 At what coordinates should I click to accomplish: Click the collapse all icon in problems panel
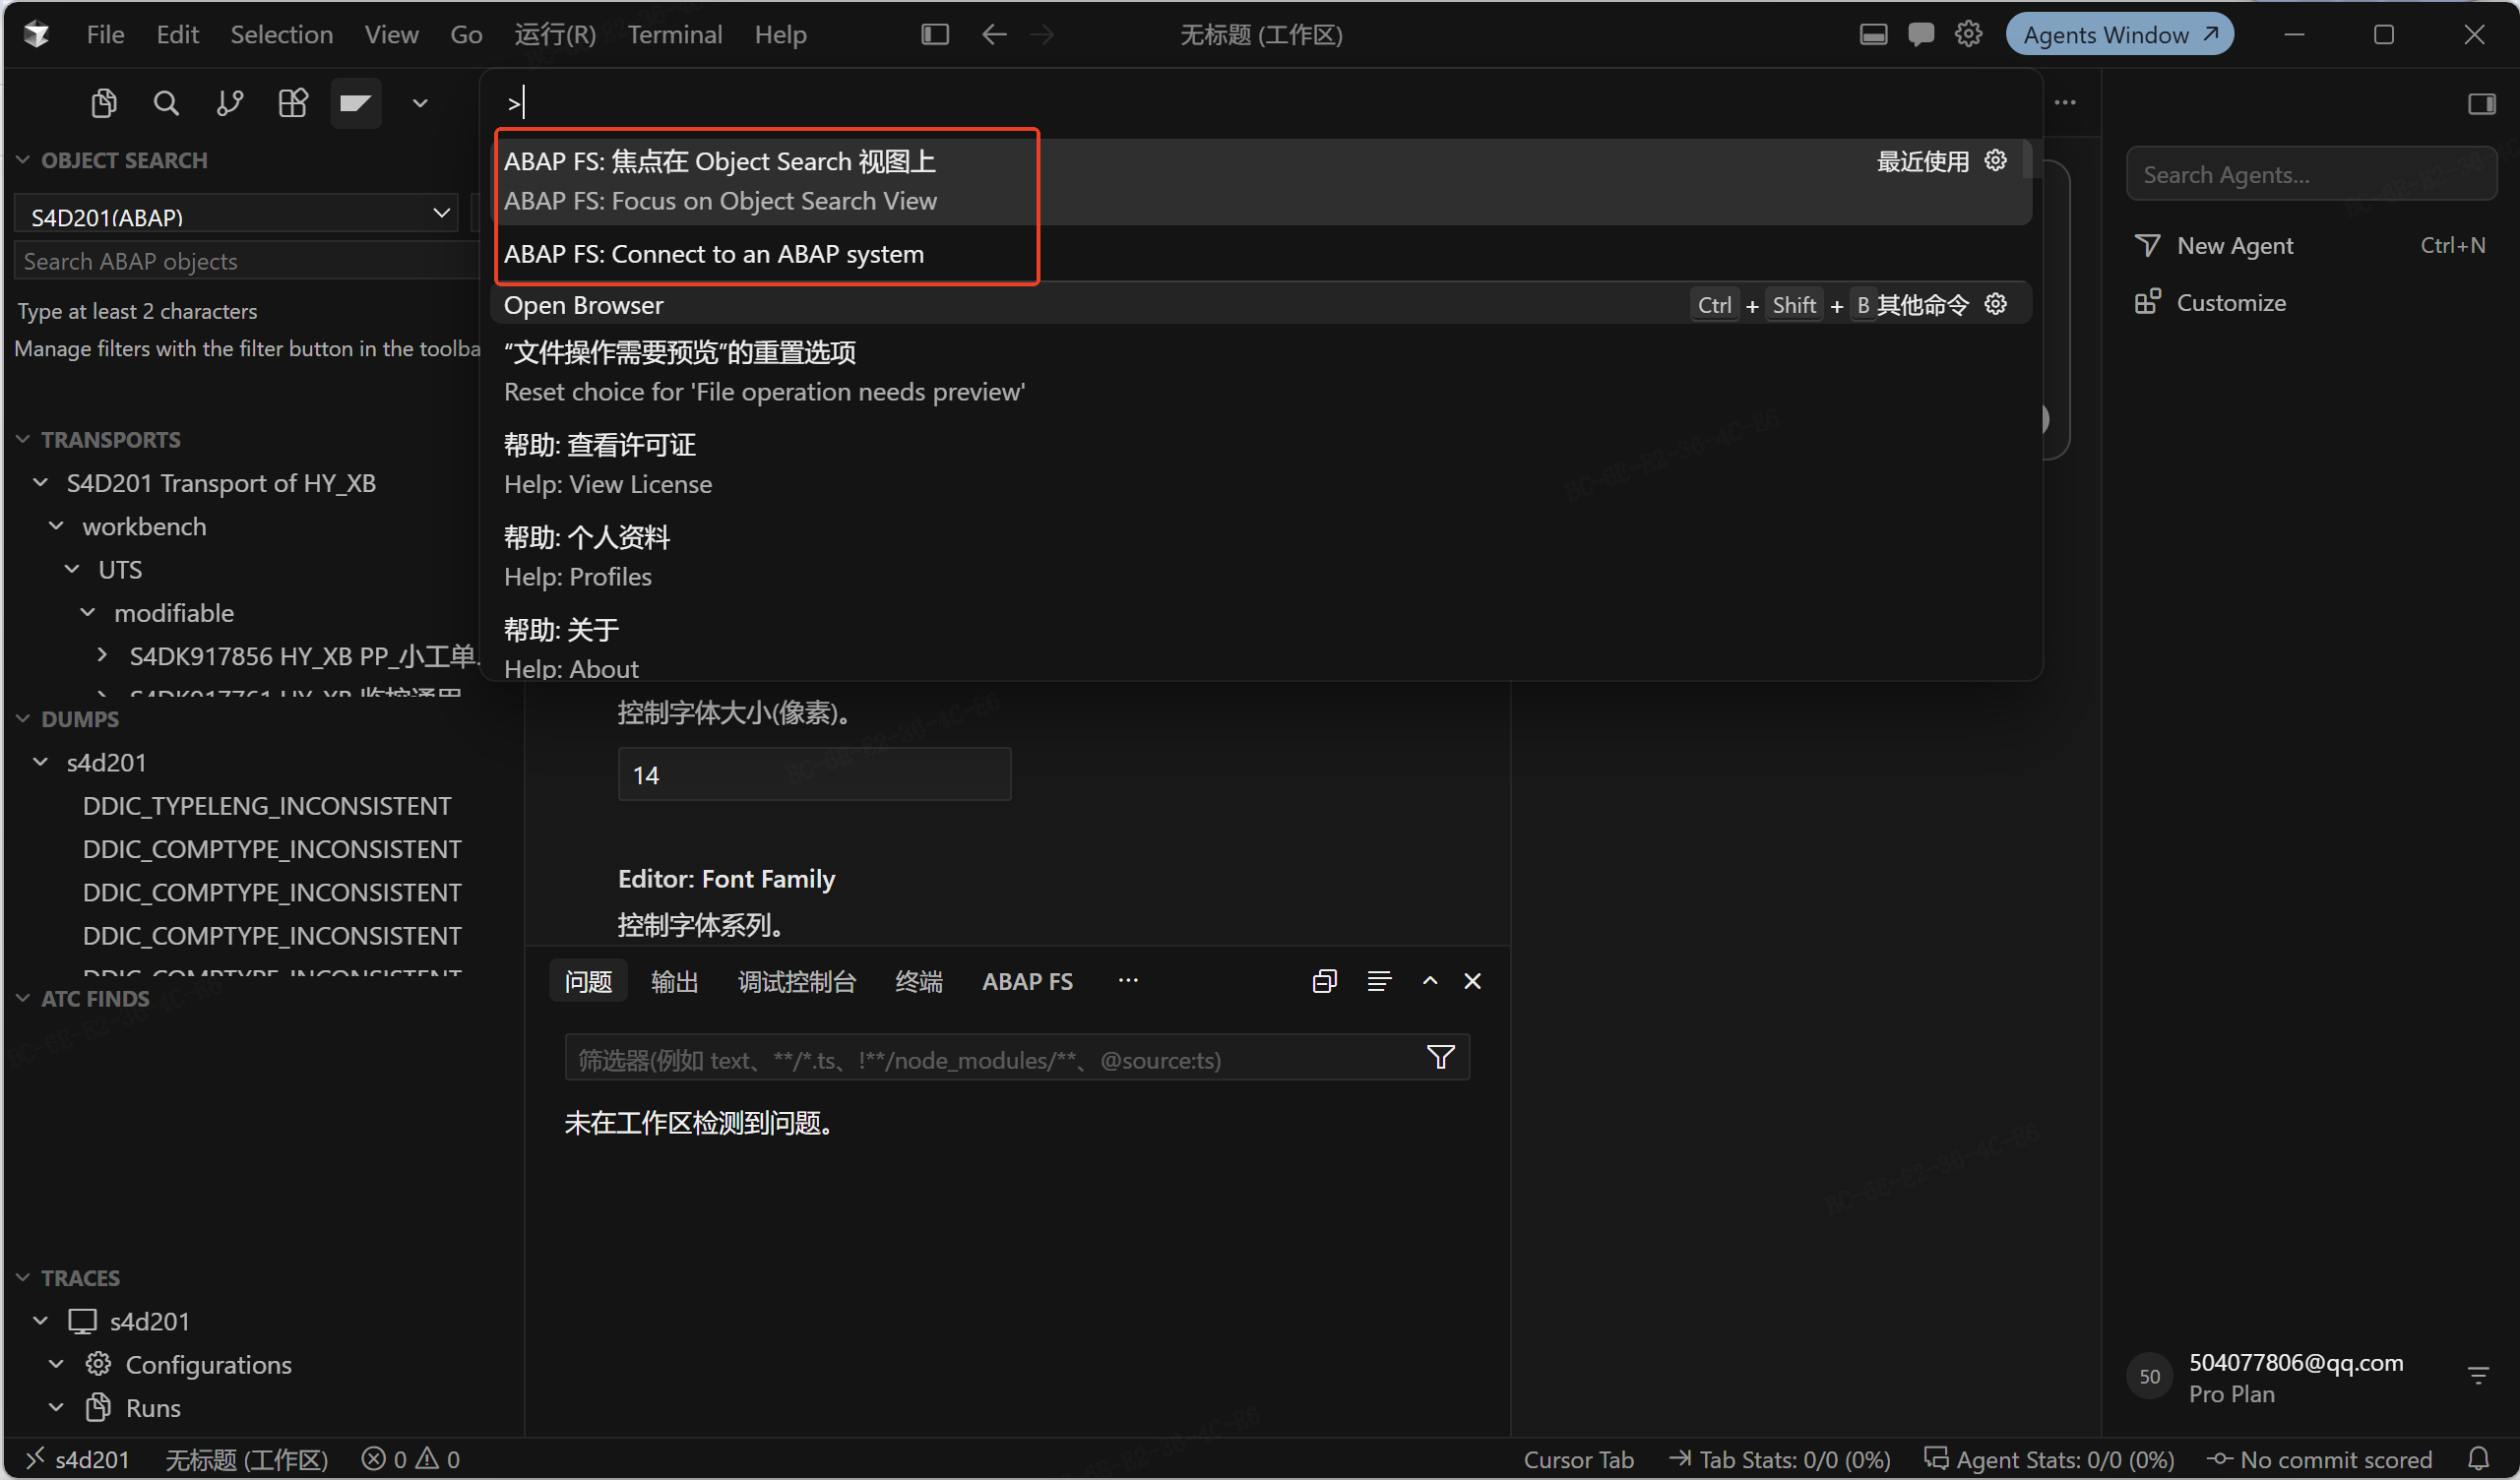(1324, 982)
